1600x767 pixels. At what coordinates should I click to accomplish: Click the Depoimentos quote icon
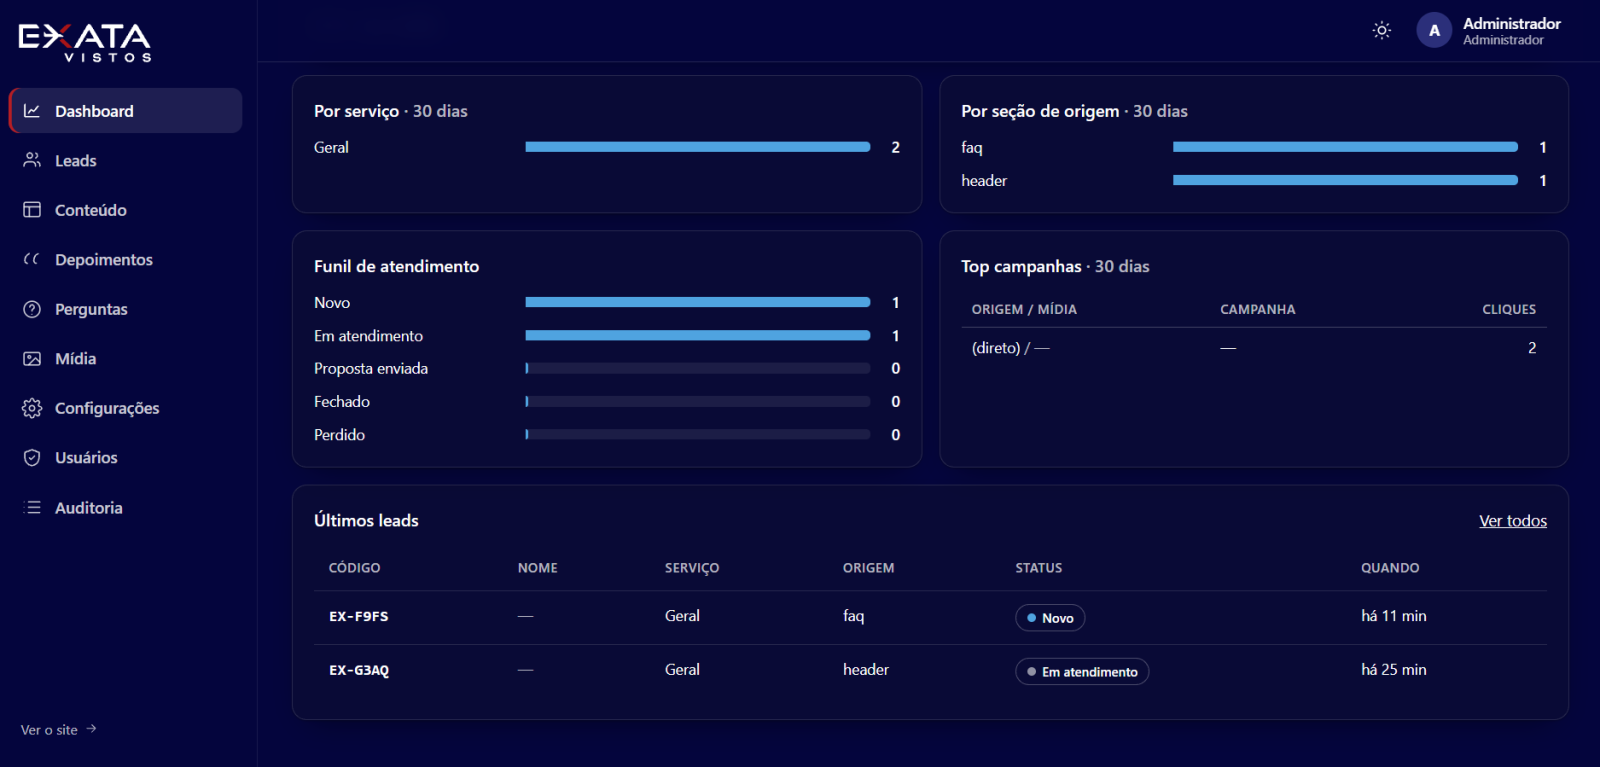[32, 259]
